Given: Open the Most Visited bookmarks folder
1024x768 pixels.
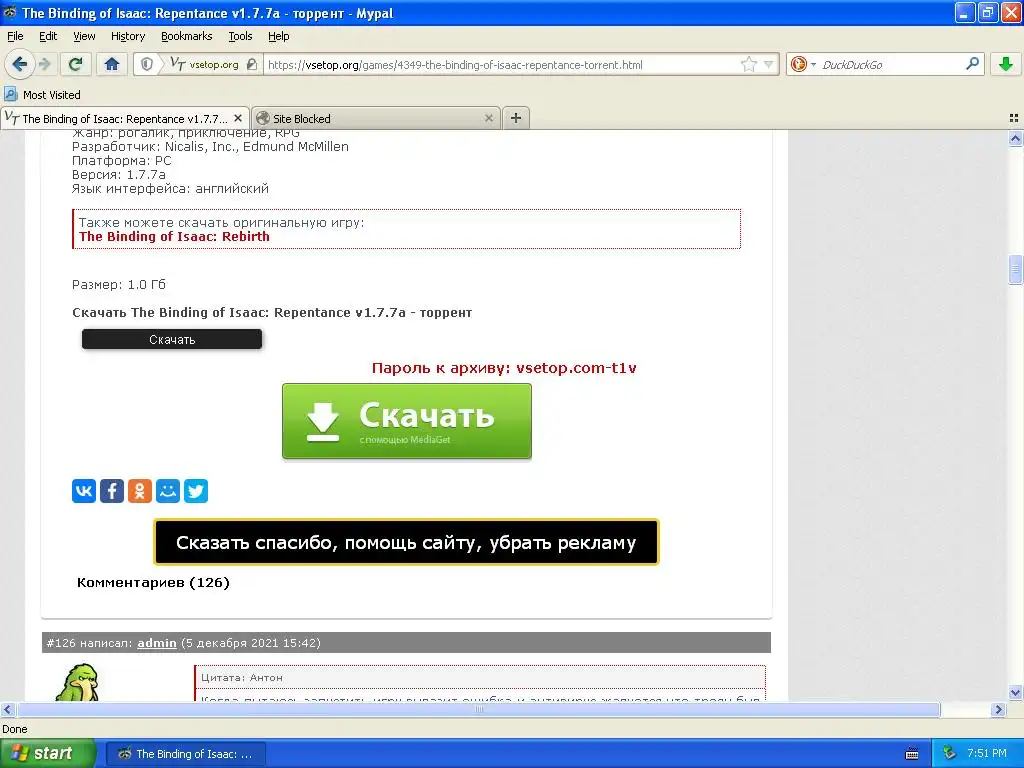Looking at the screenshot, I should [x=43, y=95].
